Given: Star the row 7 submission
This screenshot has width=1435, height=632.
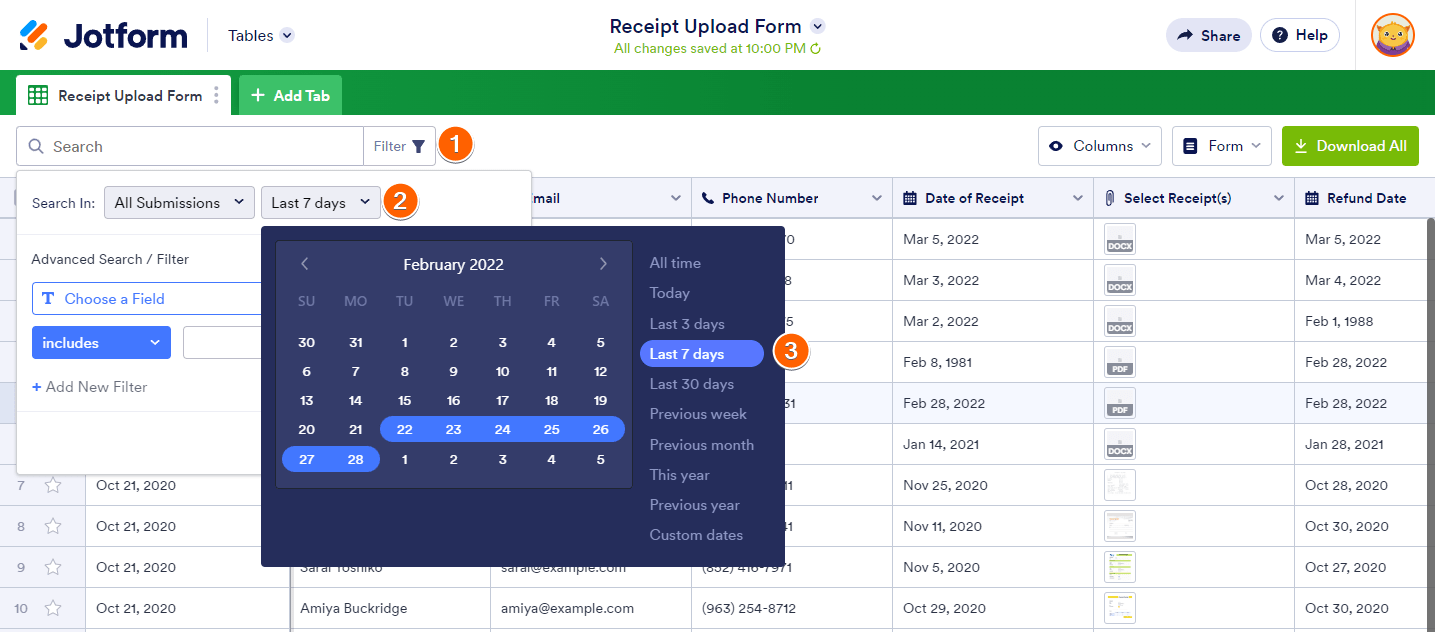Looking at the screenshot, I should coord(53,485).
